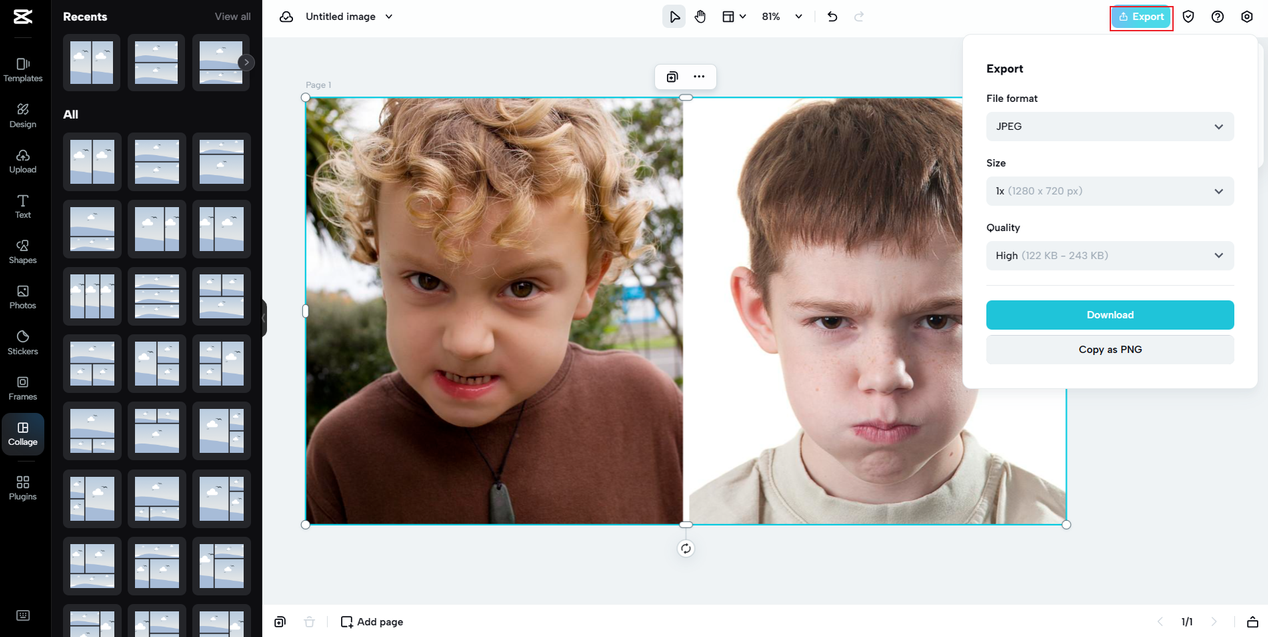Open the 81% zoom dropdown
The height and width of the screenshot is (637, 1268).
783,17
